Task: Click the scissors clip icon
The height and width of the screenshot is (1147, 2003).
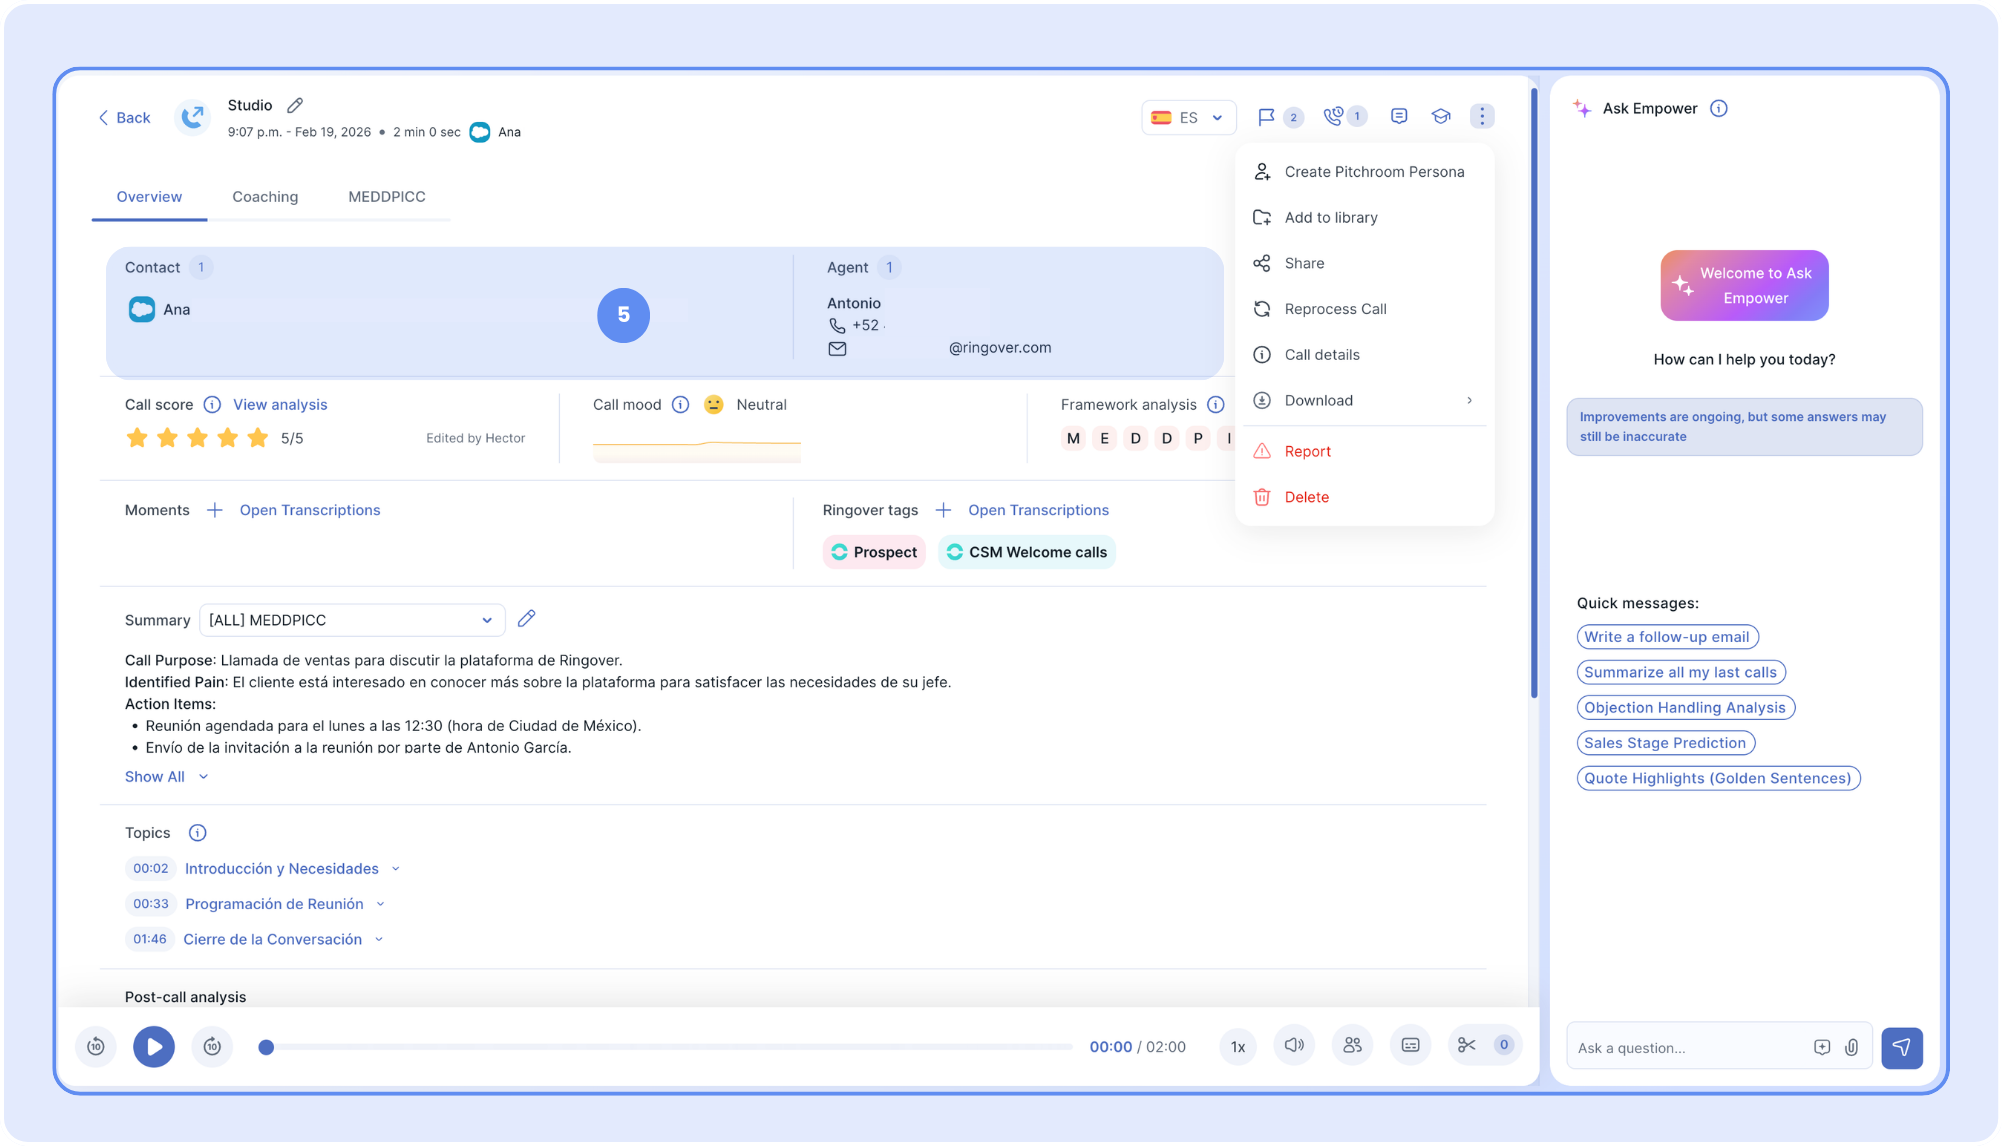Action: 1466,1045
